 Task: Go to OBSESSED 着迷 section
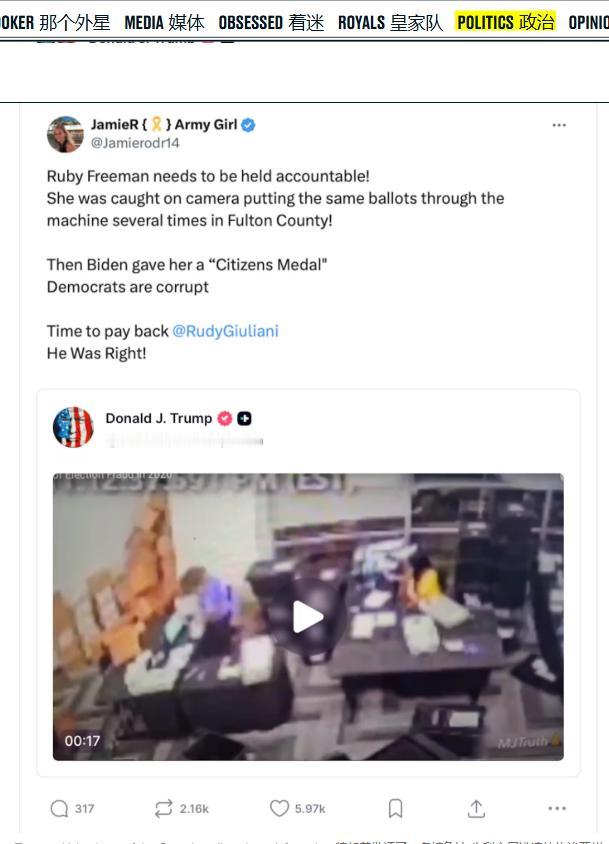pos(271,22)
